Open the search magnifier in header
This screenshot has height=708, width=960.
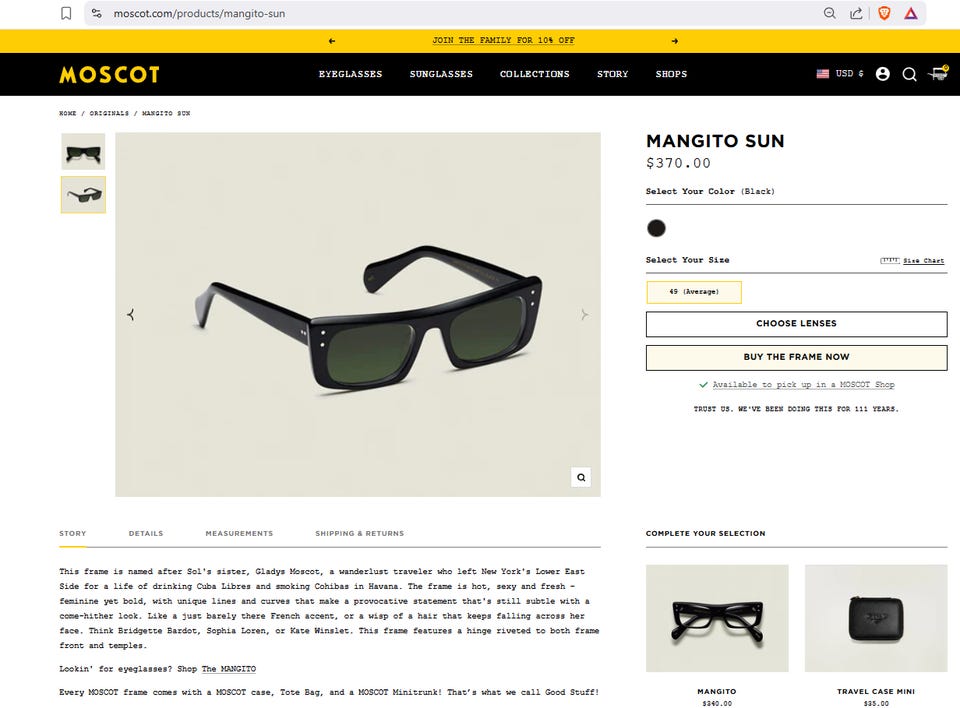click(909, 74)
